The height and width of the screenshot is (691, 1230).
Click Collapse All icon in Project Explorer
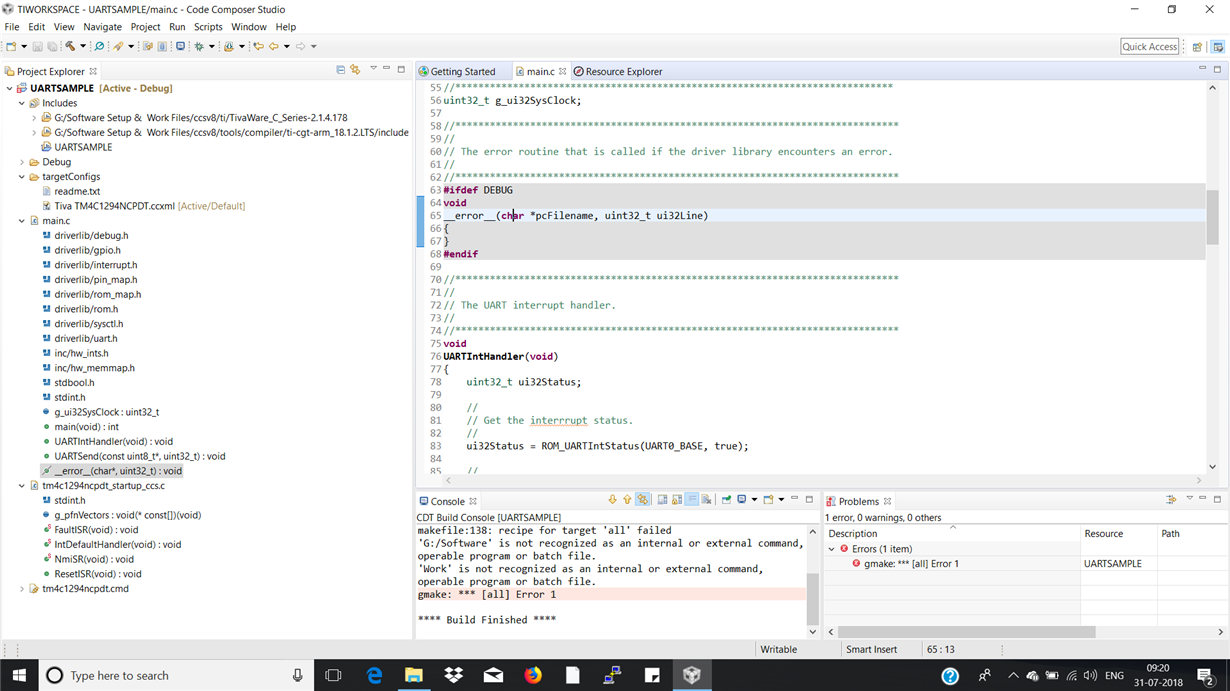pos(340,70)
